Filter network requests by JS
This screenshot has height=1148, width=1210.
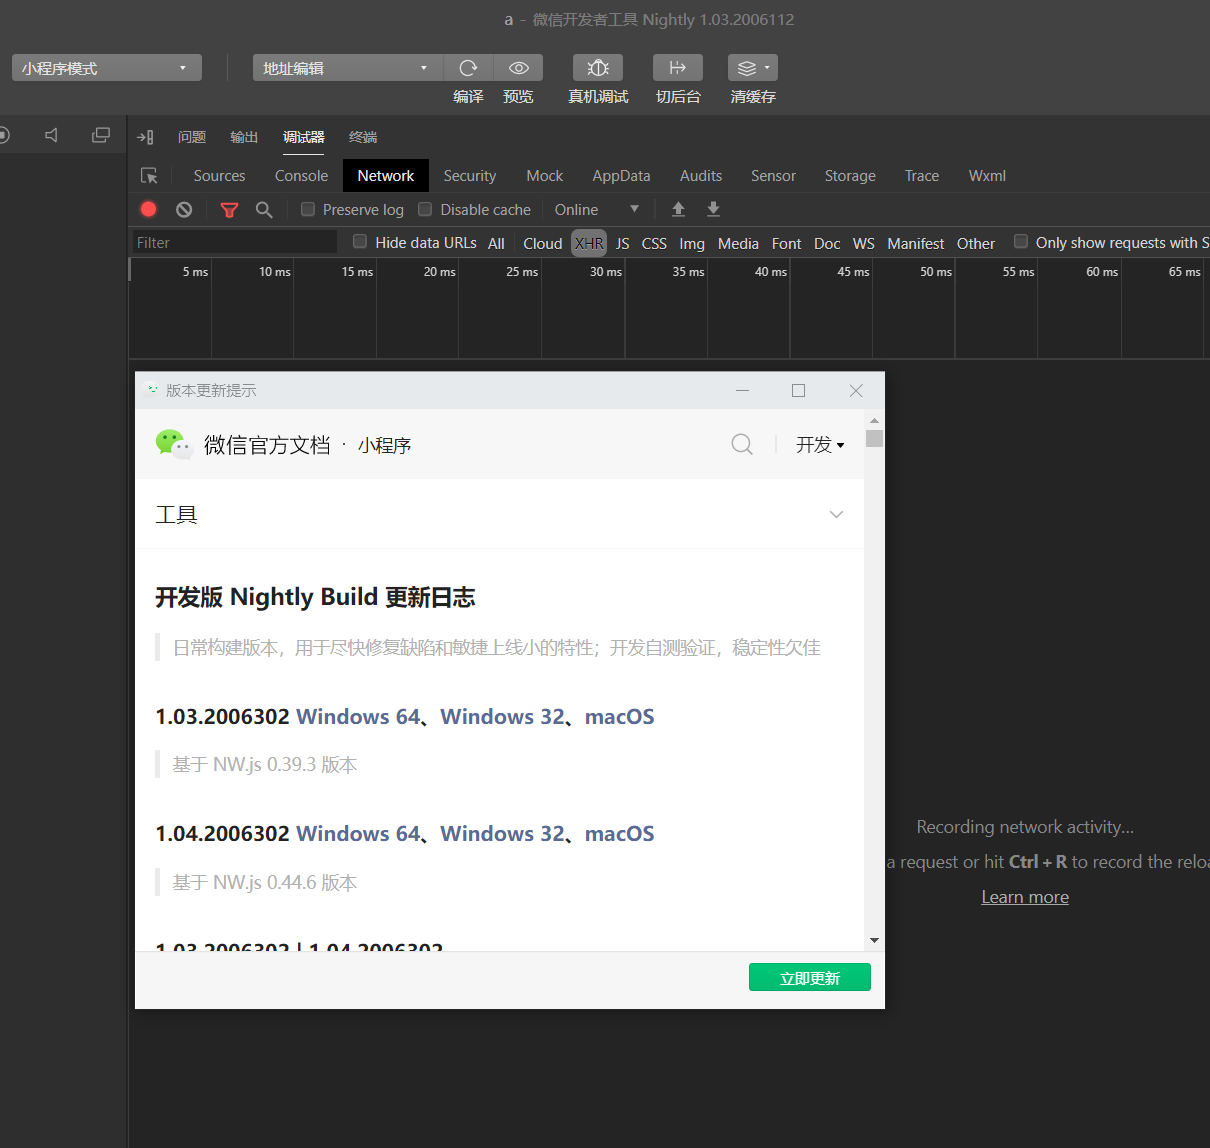pyautogui.click(x=623, y=243)
